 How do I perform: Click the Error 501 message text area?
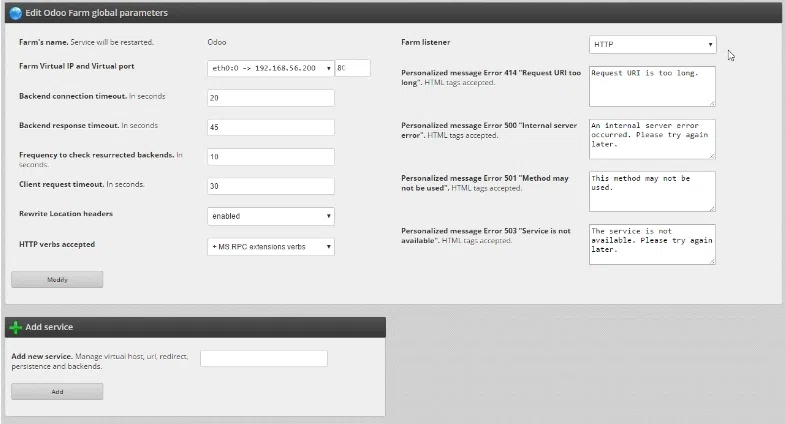pos(652,192)
